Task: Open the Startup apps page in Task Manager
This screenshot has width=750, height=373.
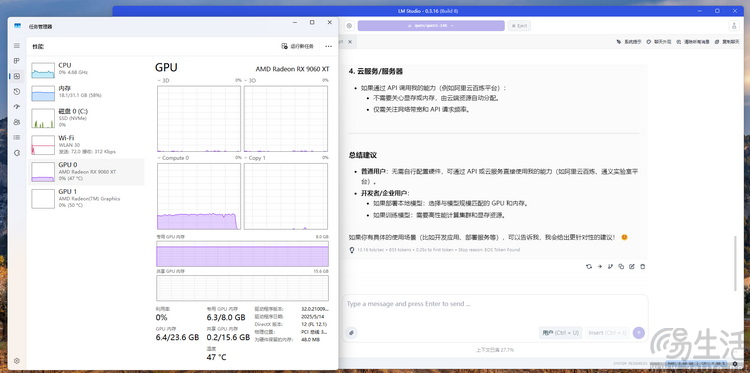Action: coord(17,107)
